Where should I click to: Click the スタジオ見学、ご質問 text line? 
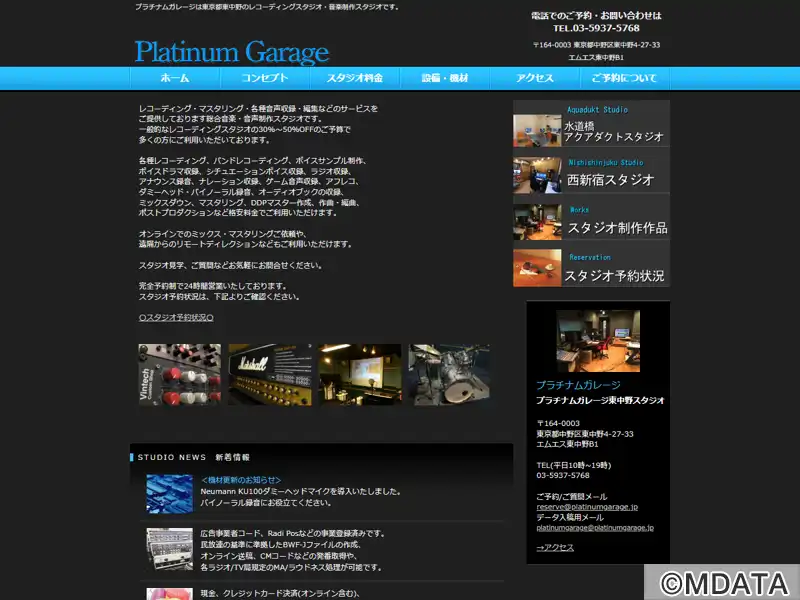[x=231, y=265]
